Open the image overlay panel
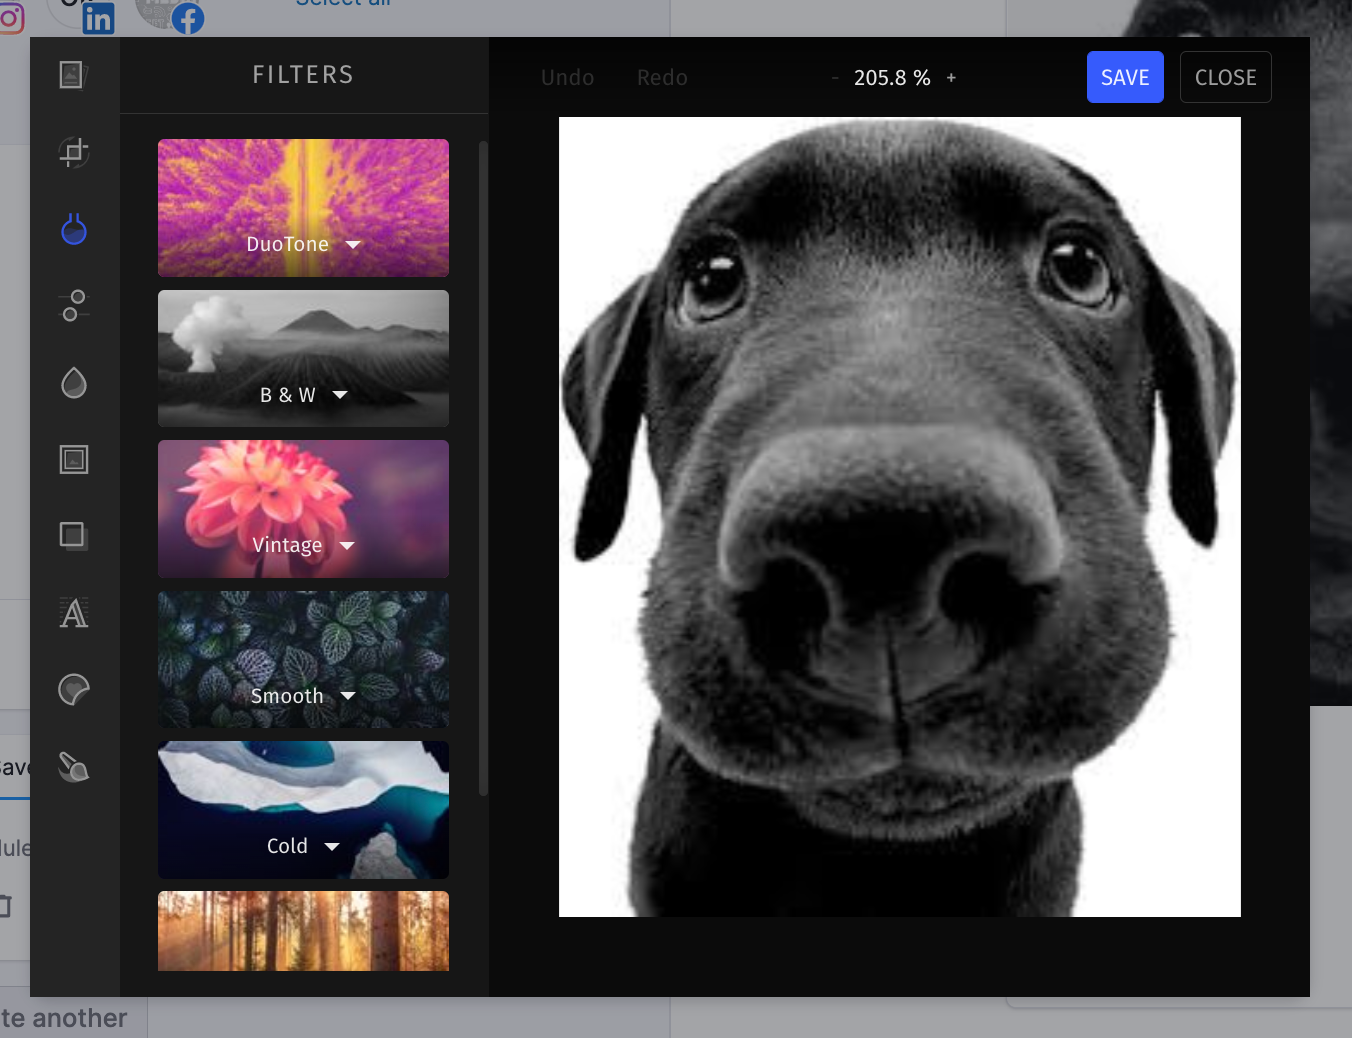The width and height of the screenshot is (1352, 1038). pos(73,74)
